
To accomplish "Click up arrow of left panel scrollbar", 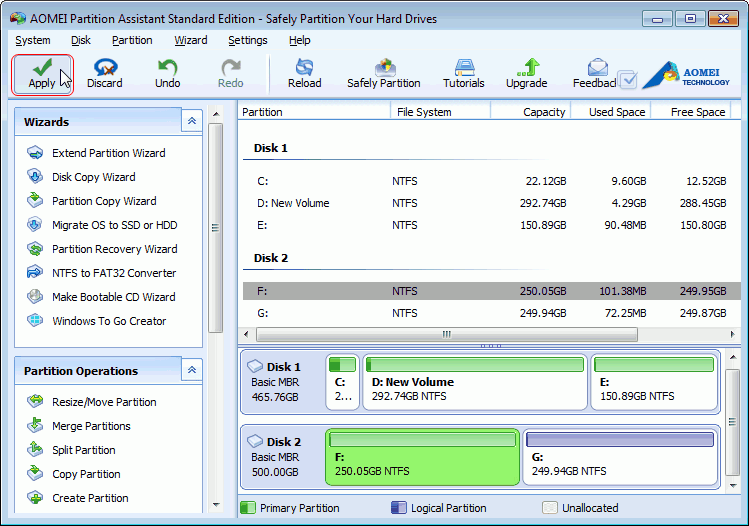I will [216, 114].
